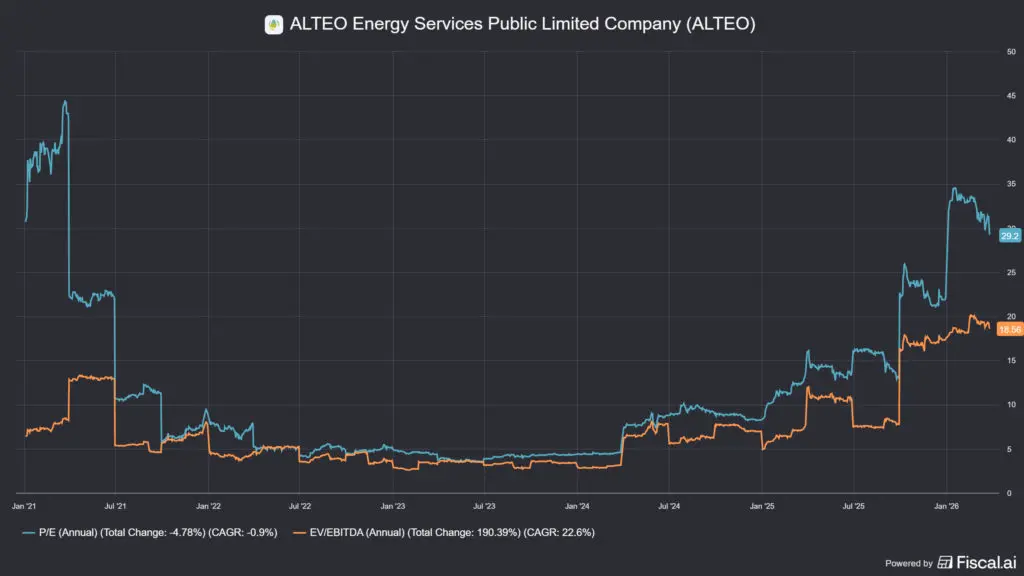Image resolution: width=1024 pixels, height=576 pixels.
Task: Toggle the EV/EBITDA (Annual) legend entry
Action: point(444,532)
